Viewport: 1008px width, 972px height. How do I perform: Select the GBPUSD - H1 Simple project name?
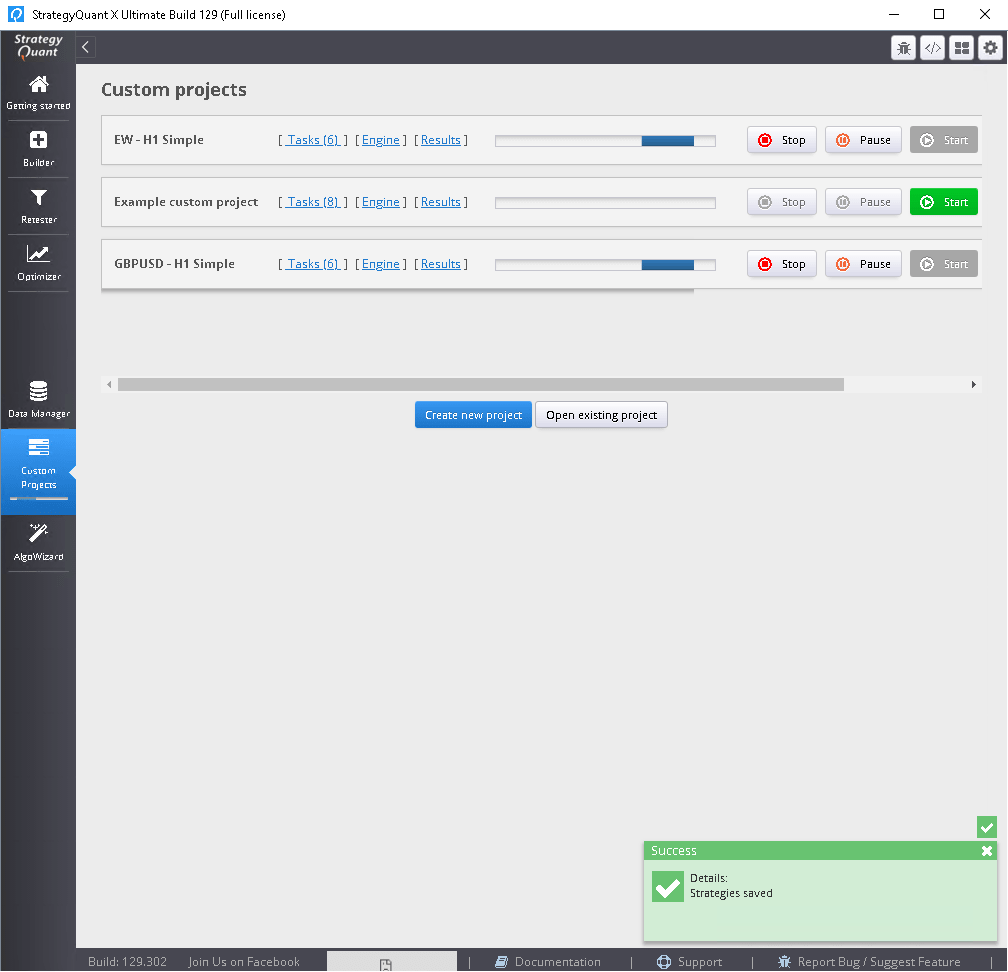(x=174, y=264)
